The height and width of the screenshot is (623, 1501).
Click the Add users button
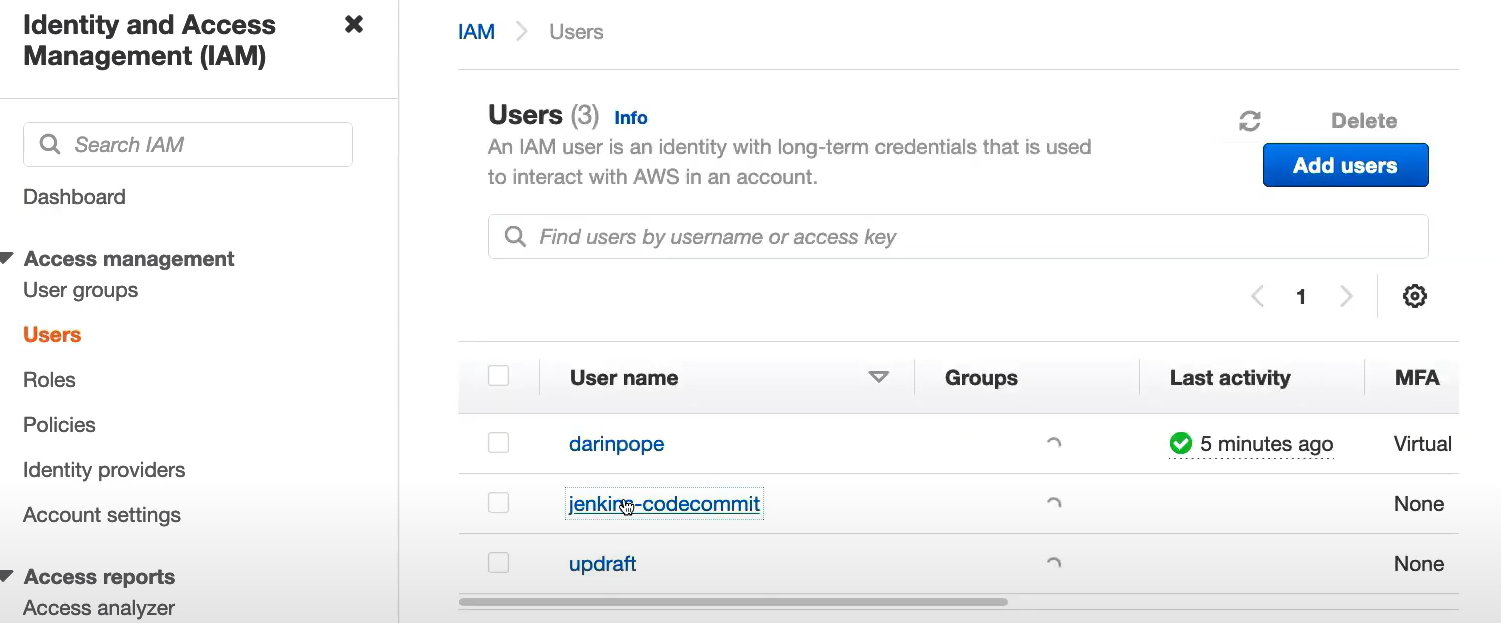point(1345,166)
